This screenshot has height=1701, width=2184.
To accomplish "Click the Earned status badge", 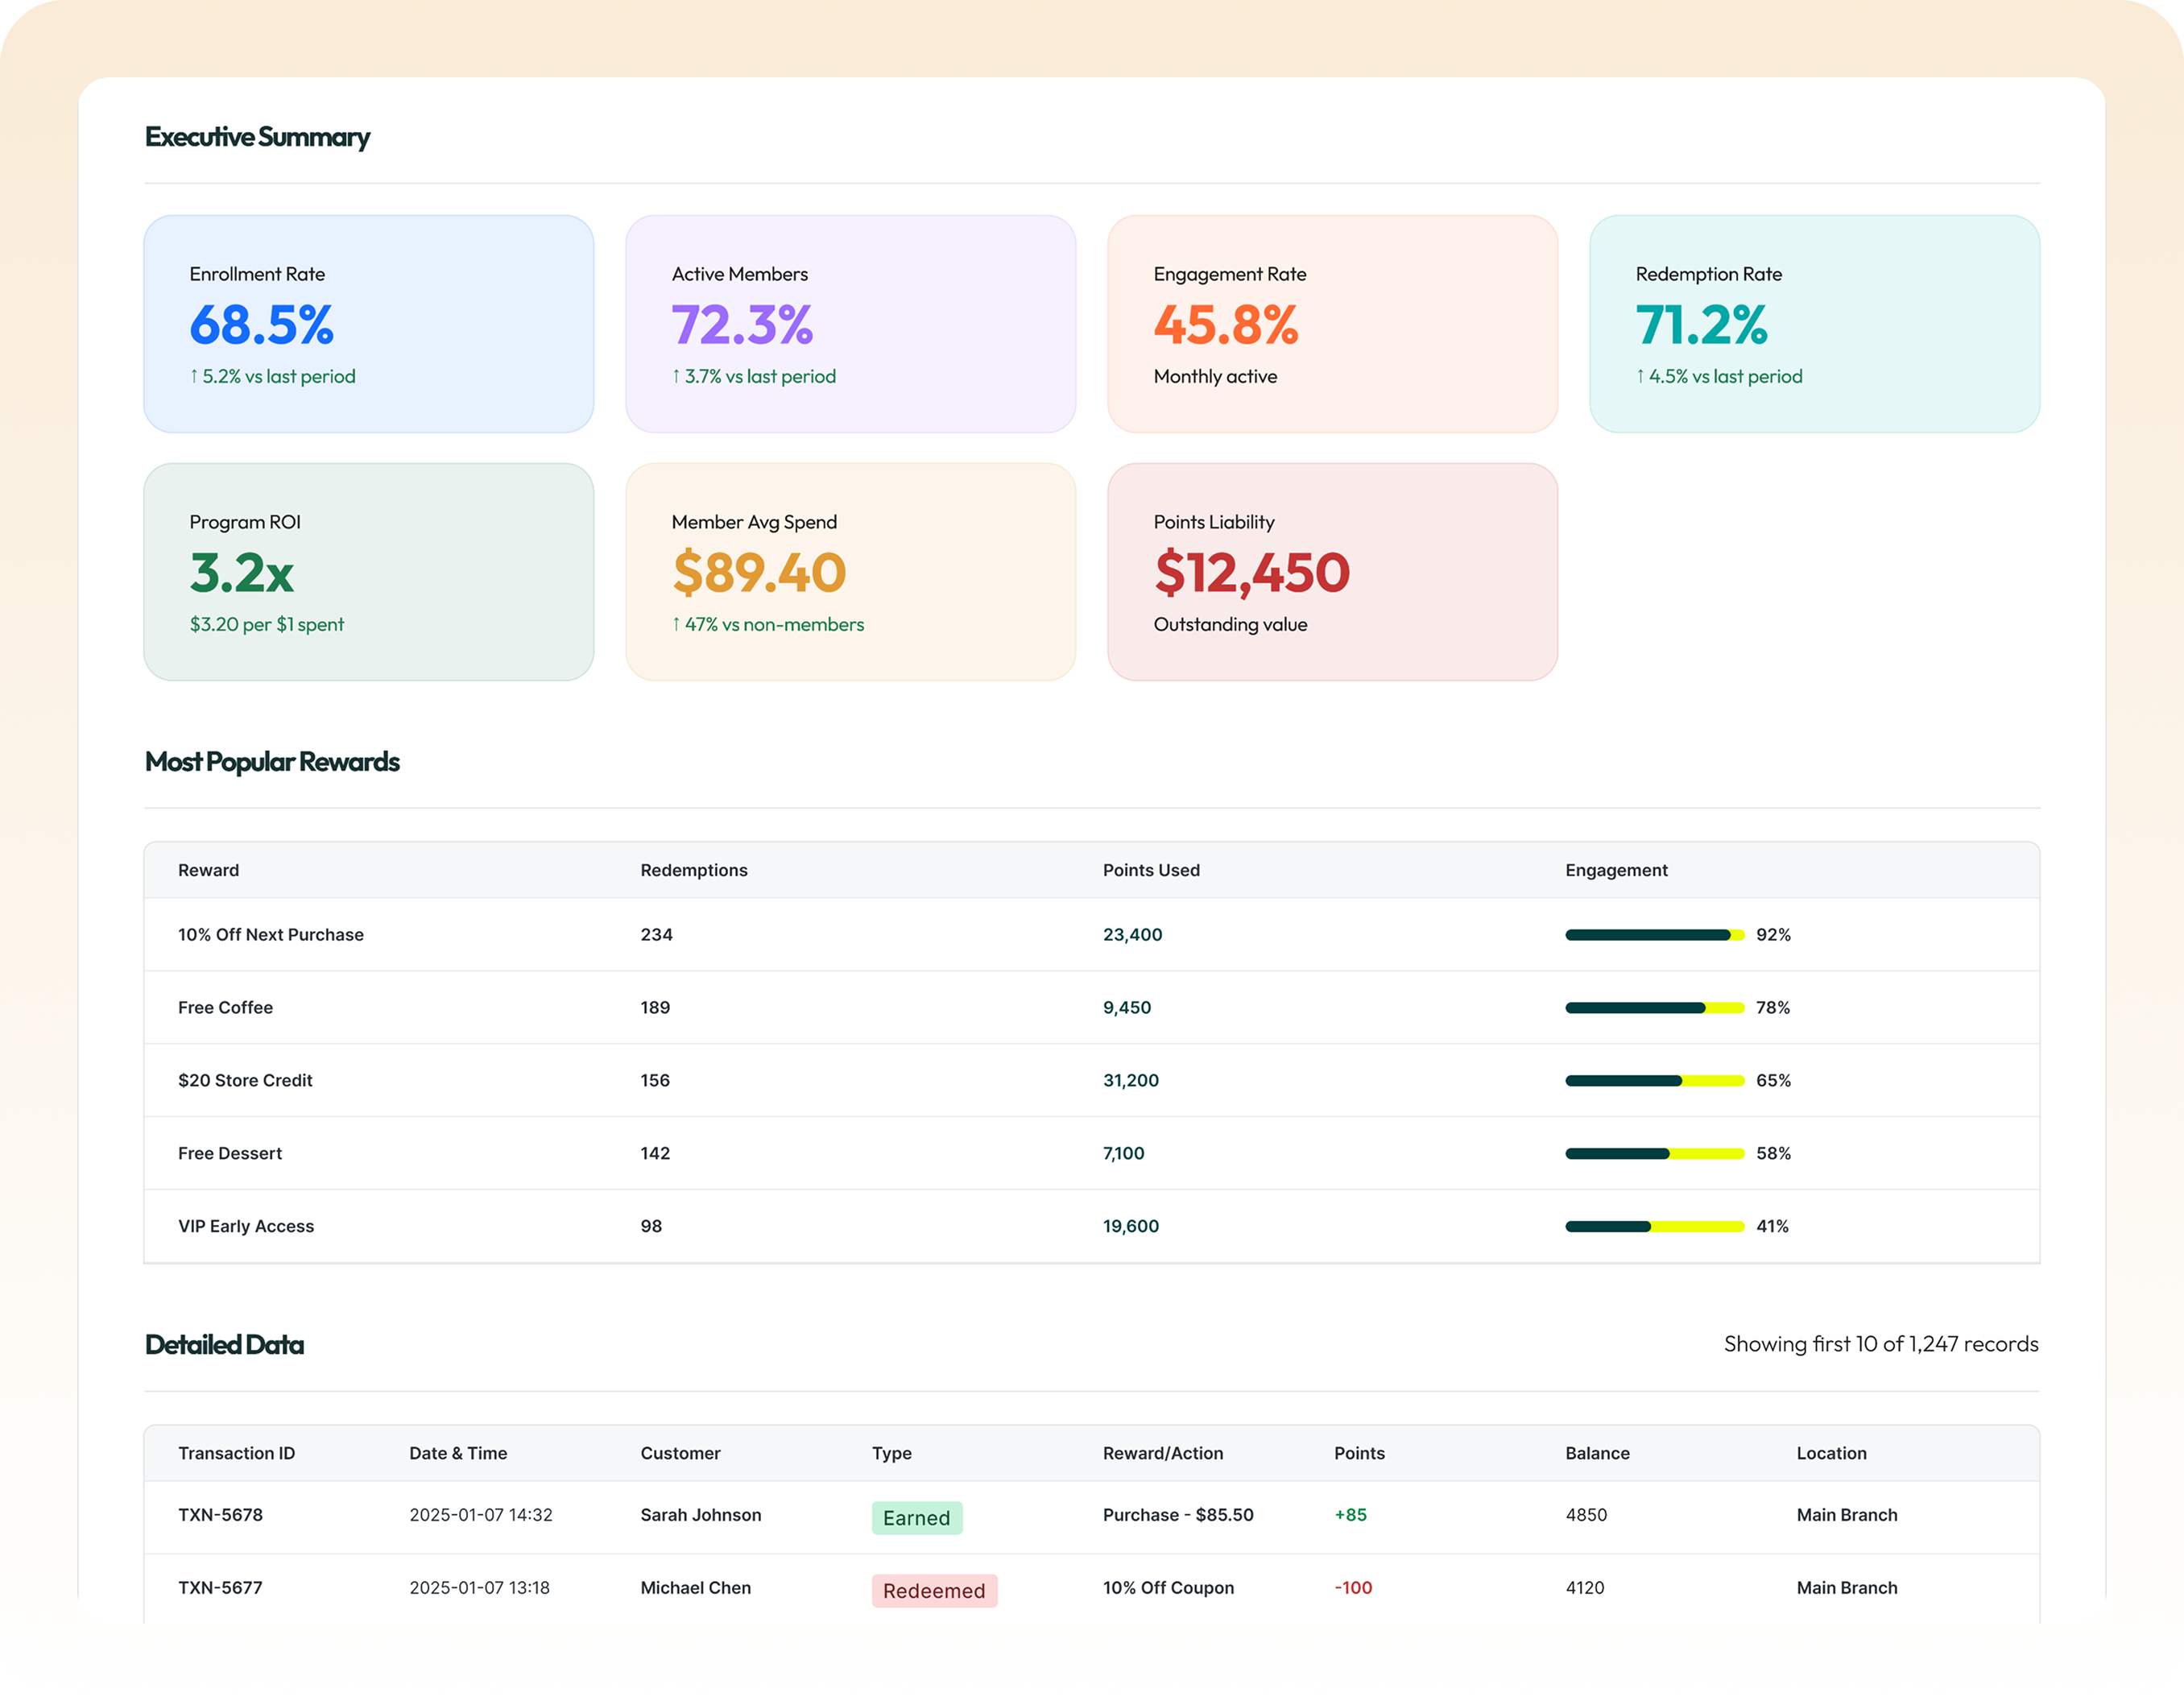I will click(916, 1518).
